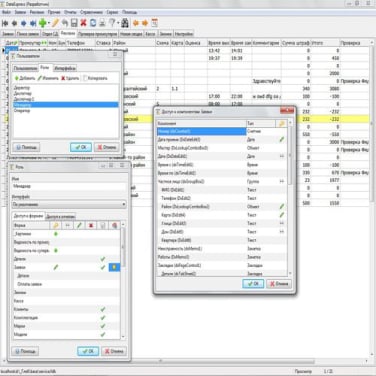Toggle the green checkmark in the Марки row
Screen dimensions: 376x376
coord(103,326)
